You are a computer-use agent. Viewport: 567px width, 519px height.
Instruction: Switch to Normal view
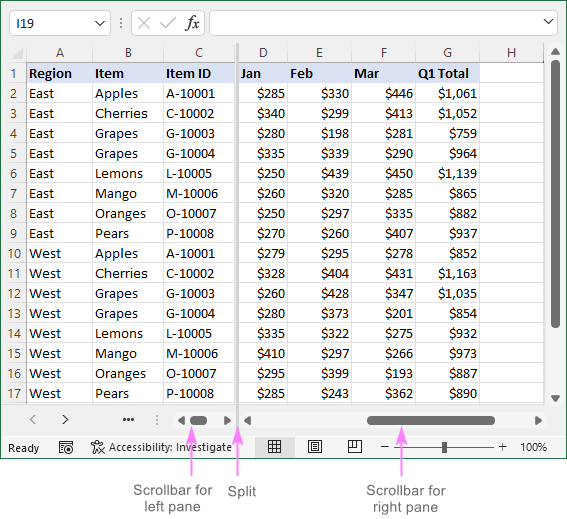(274, 447)
